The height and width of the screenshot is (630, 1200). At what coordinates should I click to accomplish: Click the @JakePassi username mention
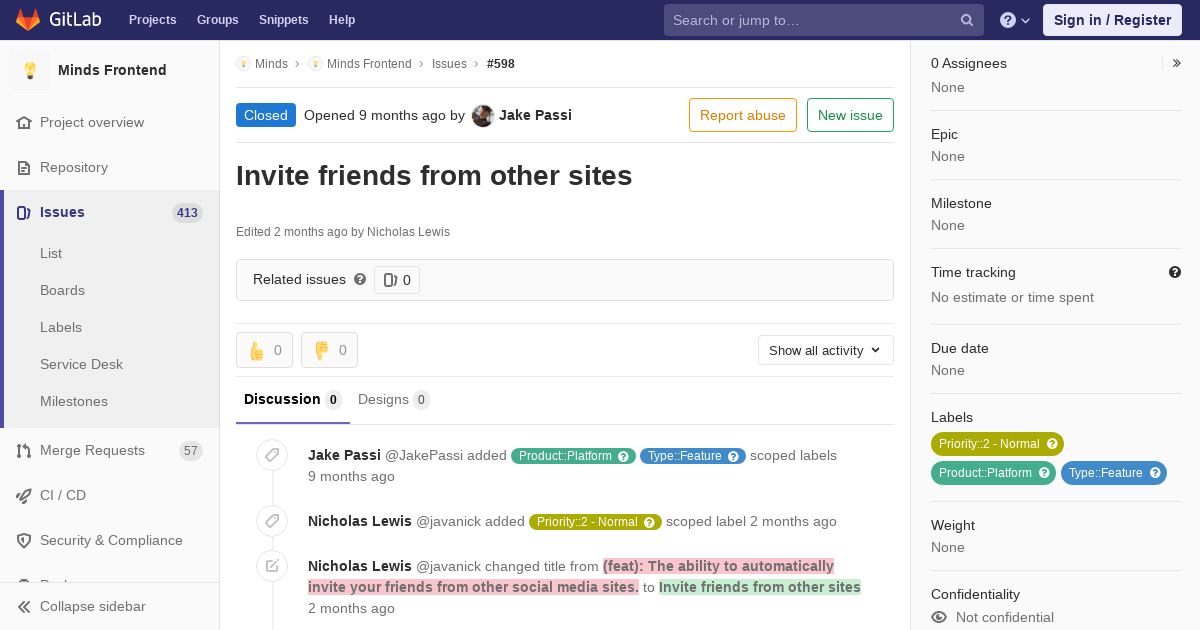[x=424, y=456]
